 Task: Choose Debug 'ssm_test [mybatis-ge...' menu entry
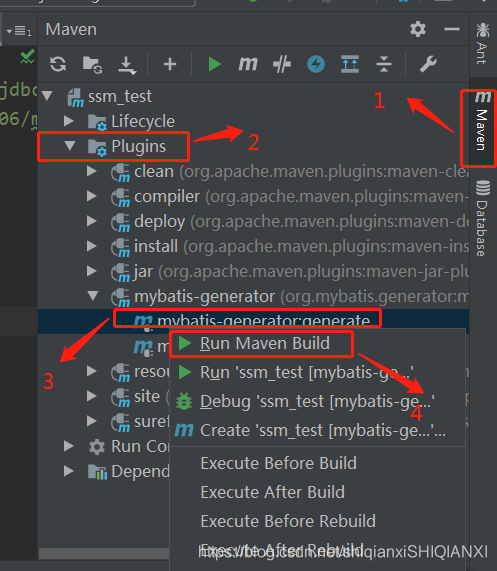coord(317,402)
